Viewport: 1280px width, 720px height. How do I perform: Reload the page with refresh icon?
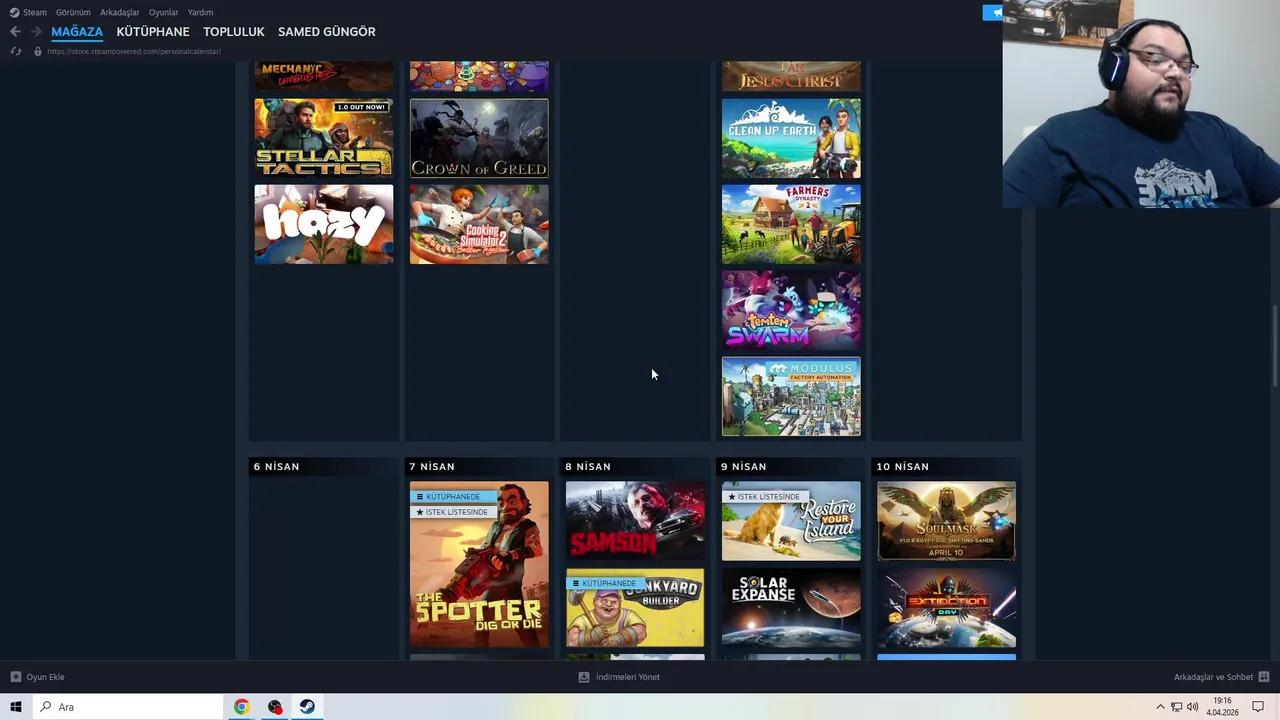[16, 51]
